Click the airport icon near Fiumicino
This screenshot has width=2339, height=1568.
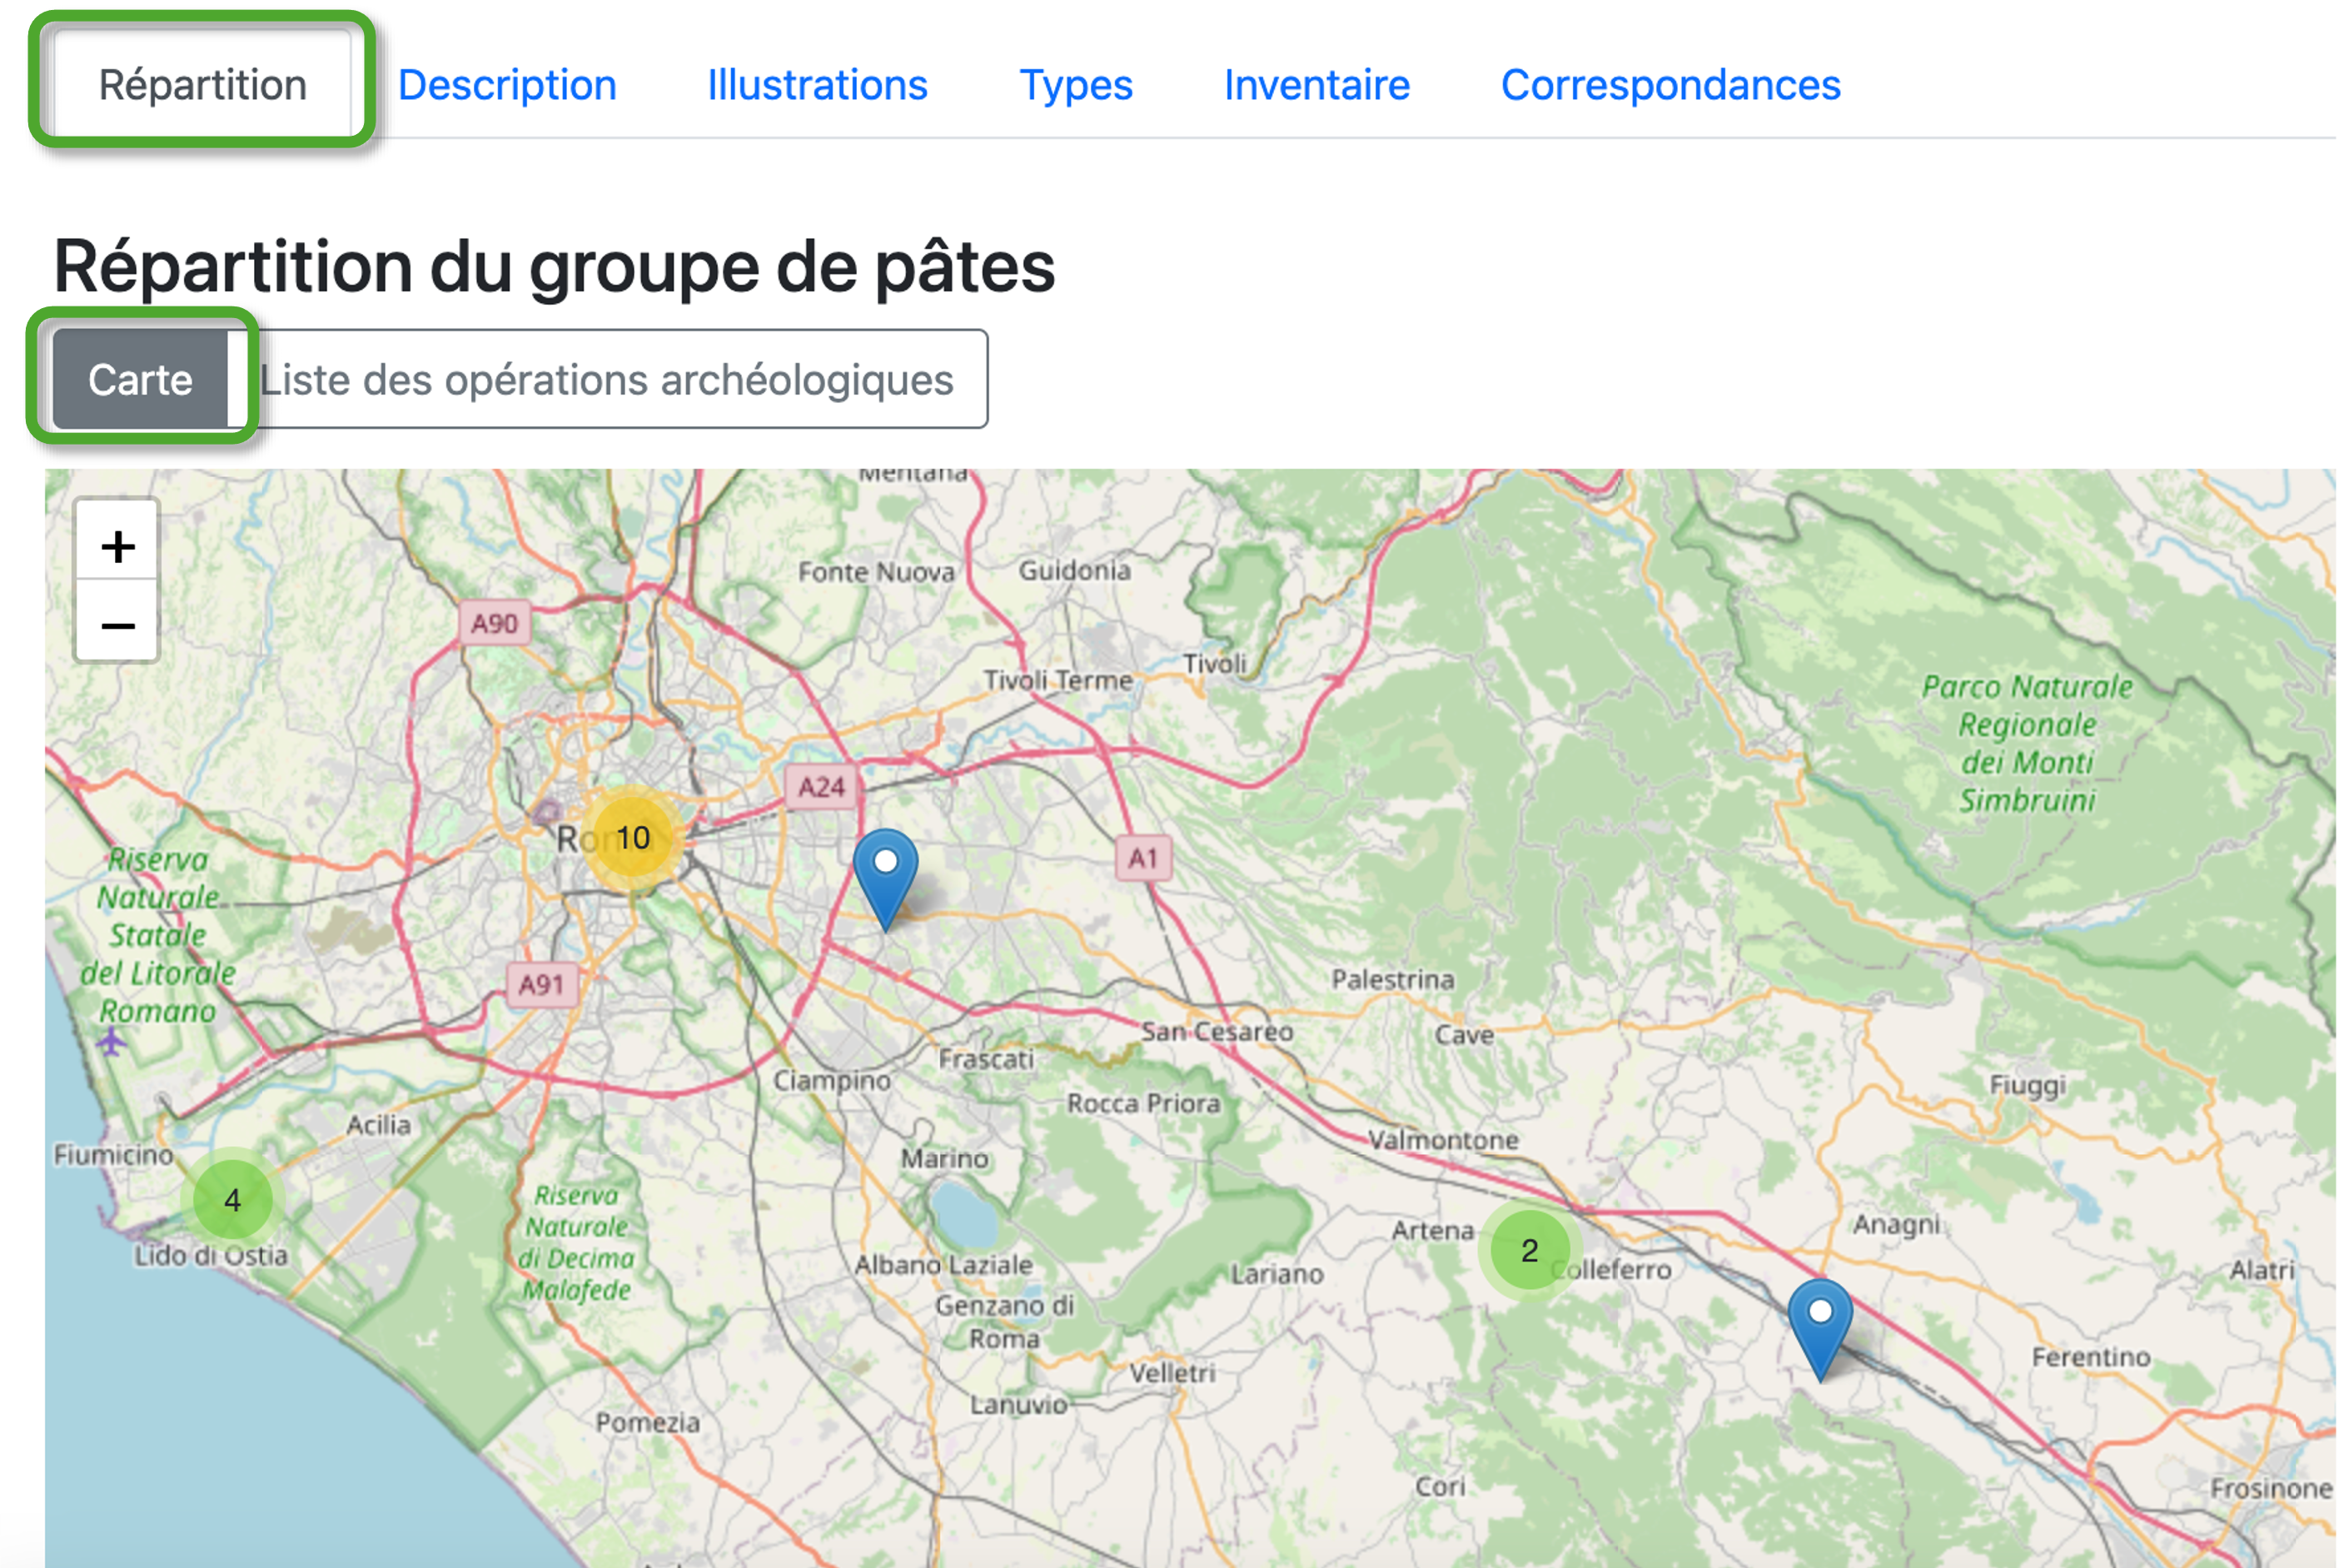coord(111,1042)
